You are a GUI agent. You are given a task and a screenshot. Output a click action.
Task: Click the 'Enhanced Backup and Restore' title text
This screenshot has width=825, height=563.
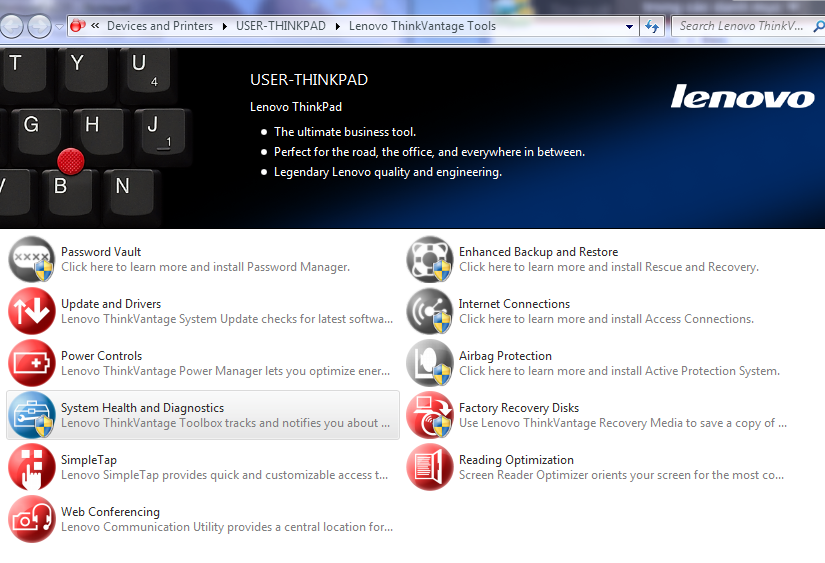538,252
